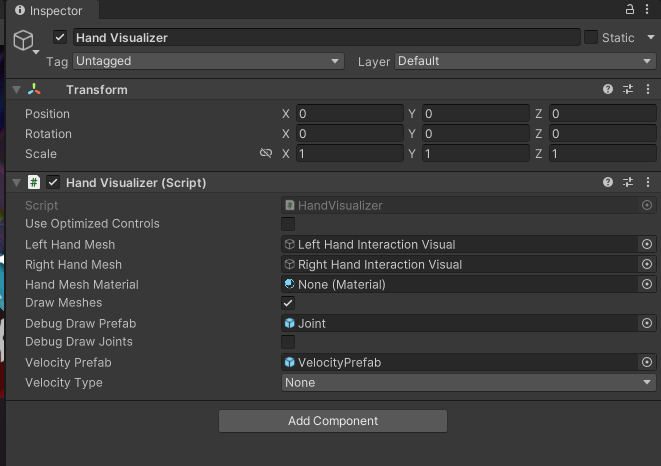
Task: Click the Inspector lock icon
Action: pyautogui.click(x=630, y=9)
